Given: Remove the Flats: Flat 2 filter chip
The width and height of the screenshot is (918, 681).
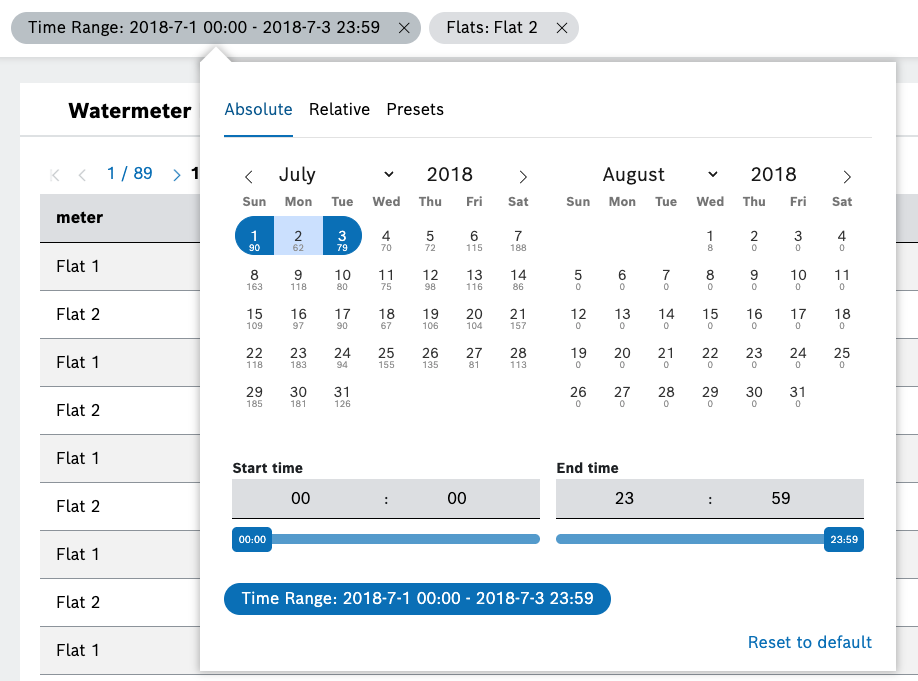Looking at the screenshot, I should point(562,28).
